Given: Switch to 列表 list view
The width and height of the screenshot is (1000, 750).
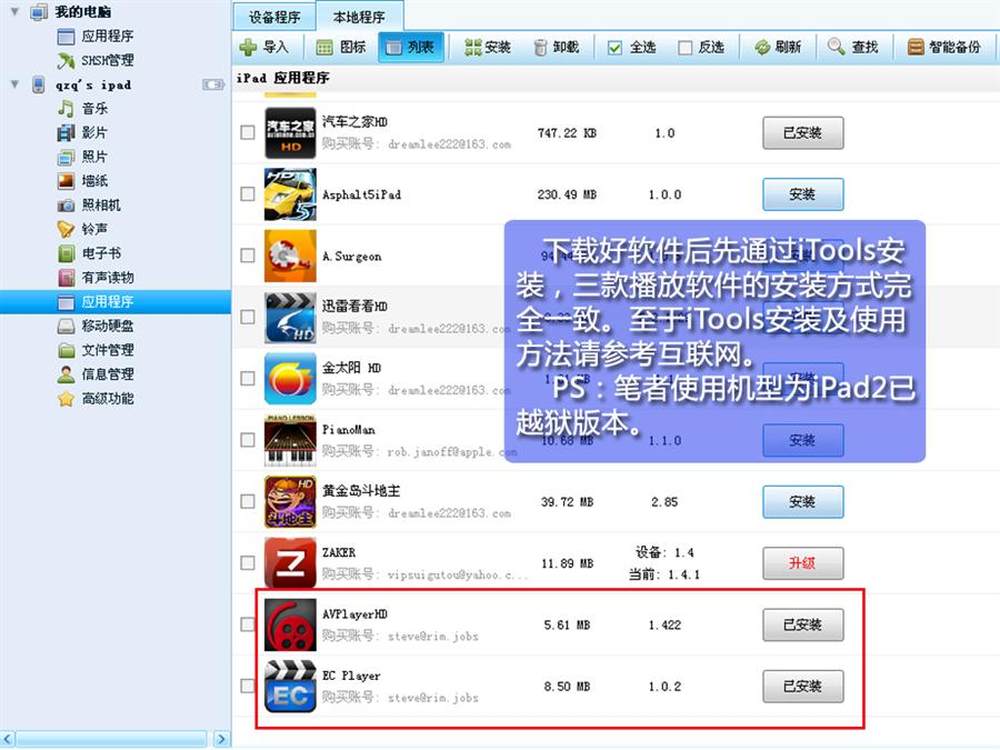Looking at the screenshot, I should coord(411,47).
